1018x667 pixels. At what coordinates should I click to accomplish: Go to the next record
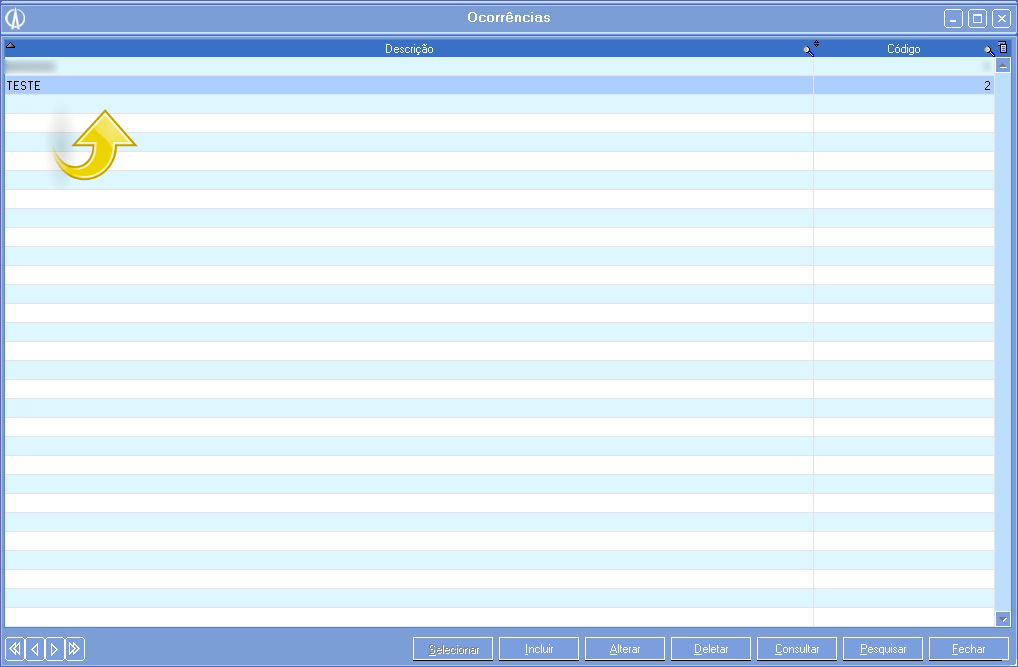55,649
